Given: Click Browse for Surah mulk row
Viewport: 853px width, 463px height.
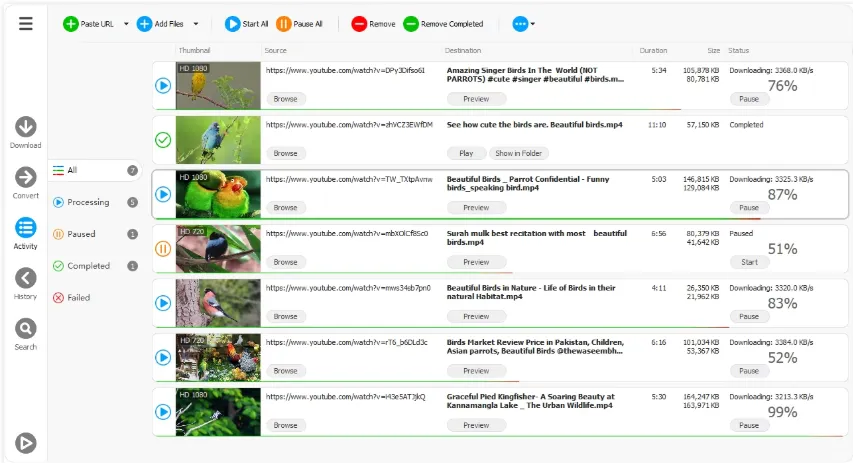Looking at the screenshot, I should point(286,262).
